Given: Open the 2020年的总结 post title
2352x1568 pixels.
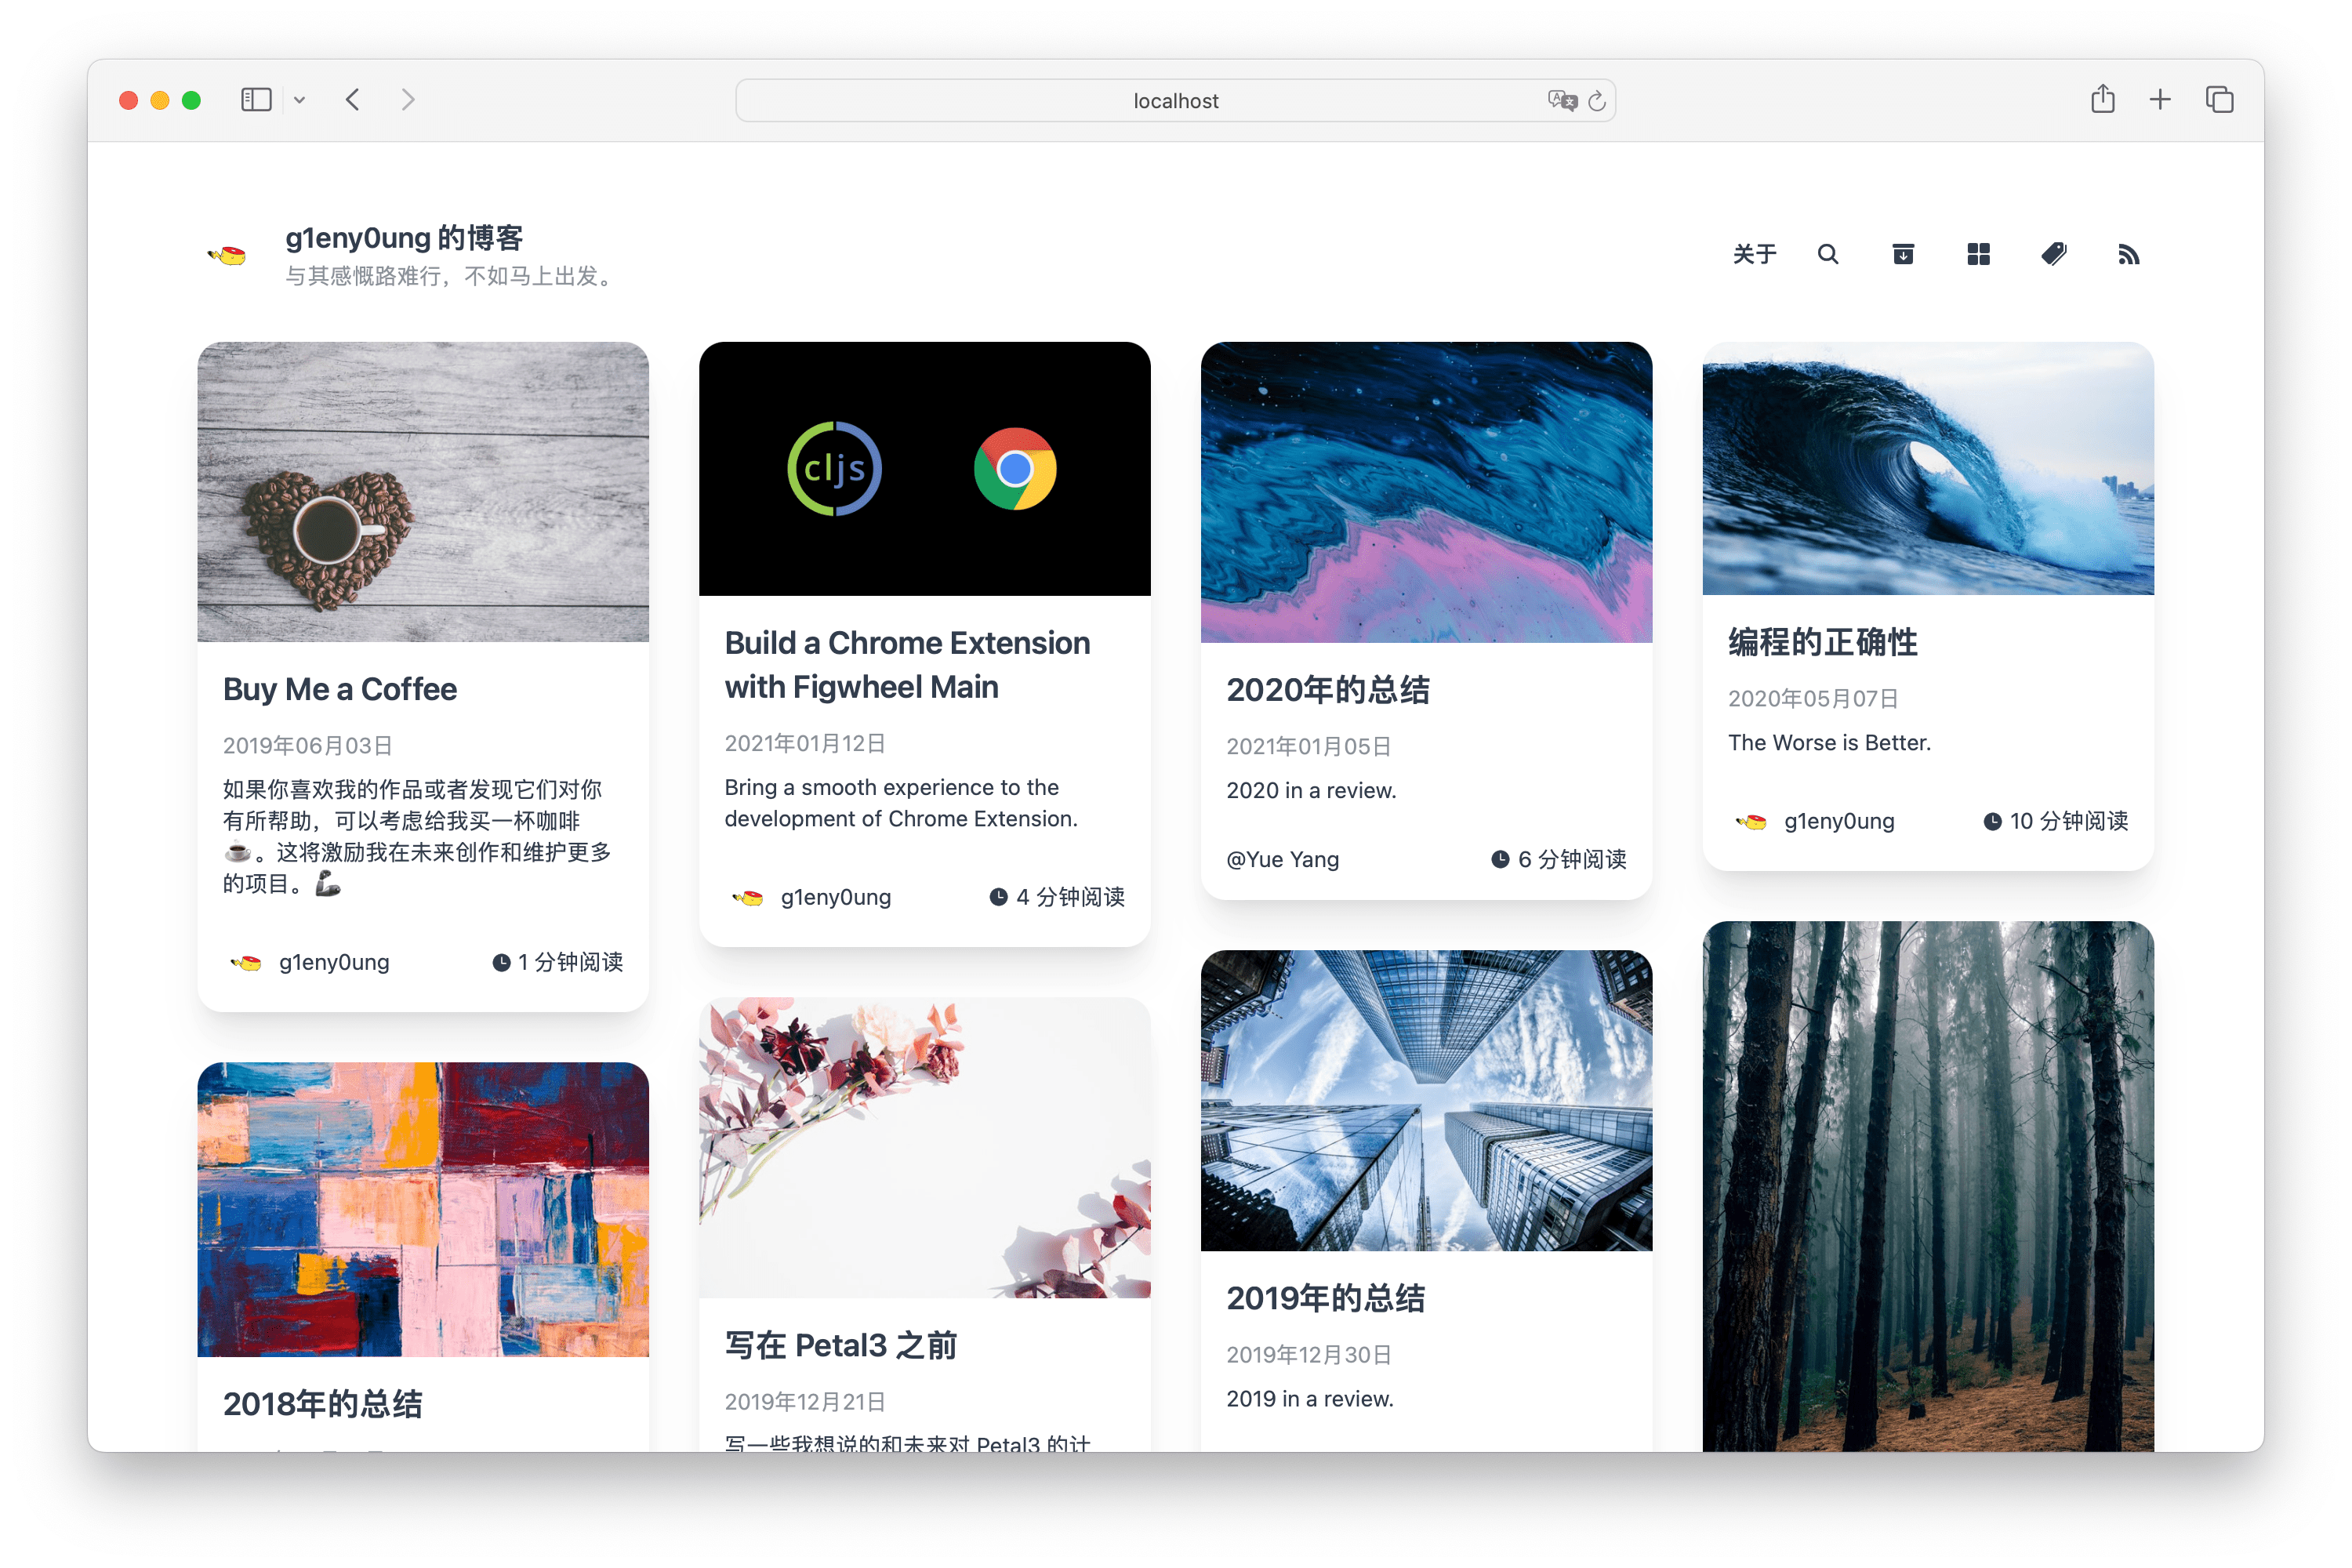Looking at the screenshot, I should [1328, 690].
